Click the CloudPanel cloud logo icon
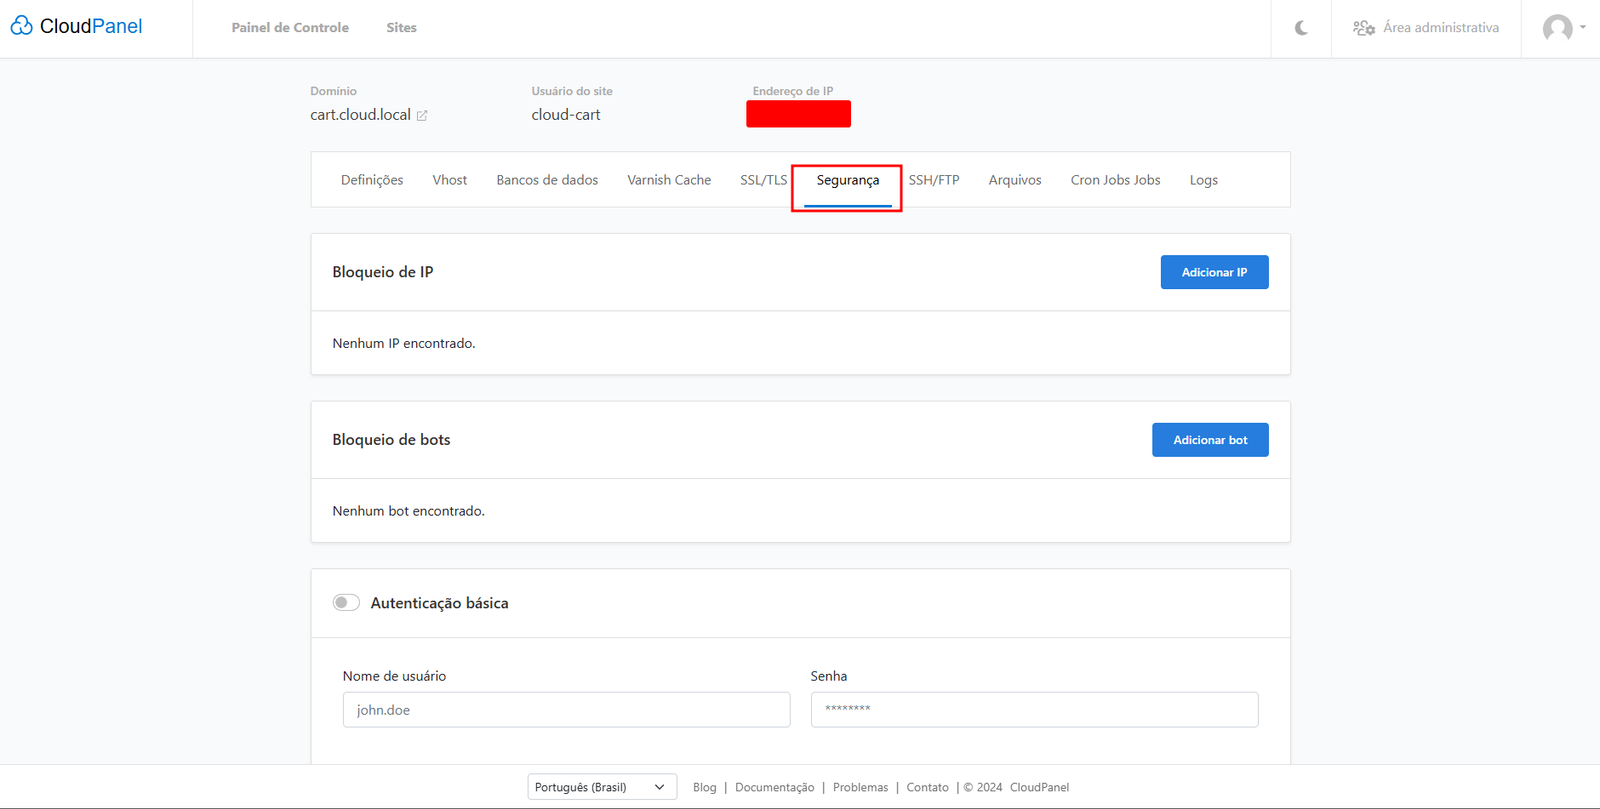 tap(21, 26)
